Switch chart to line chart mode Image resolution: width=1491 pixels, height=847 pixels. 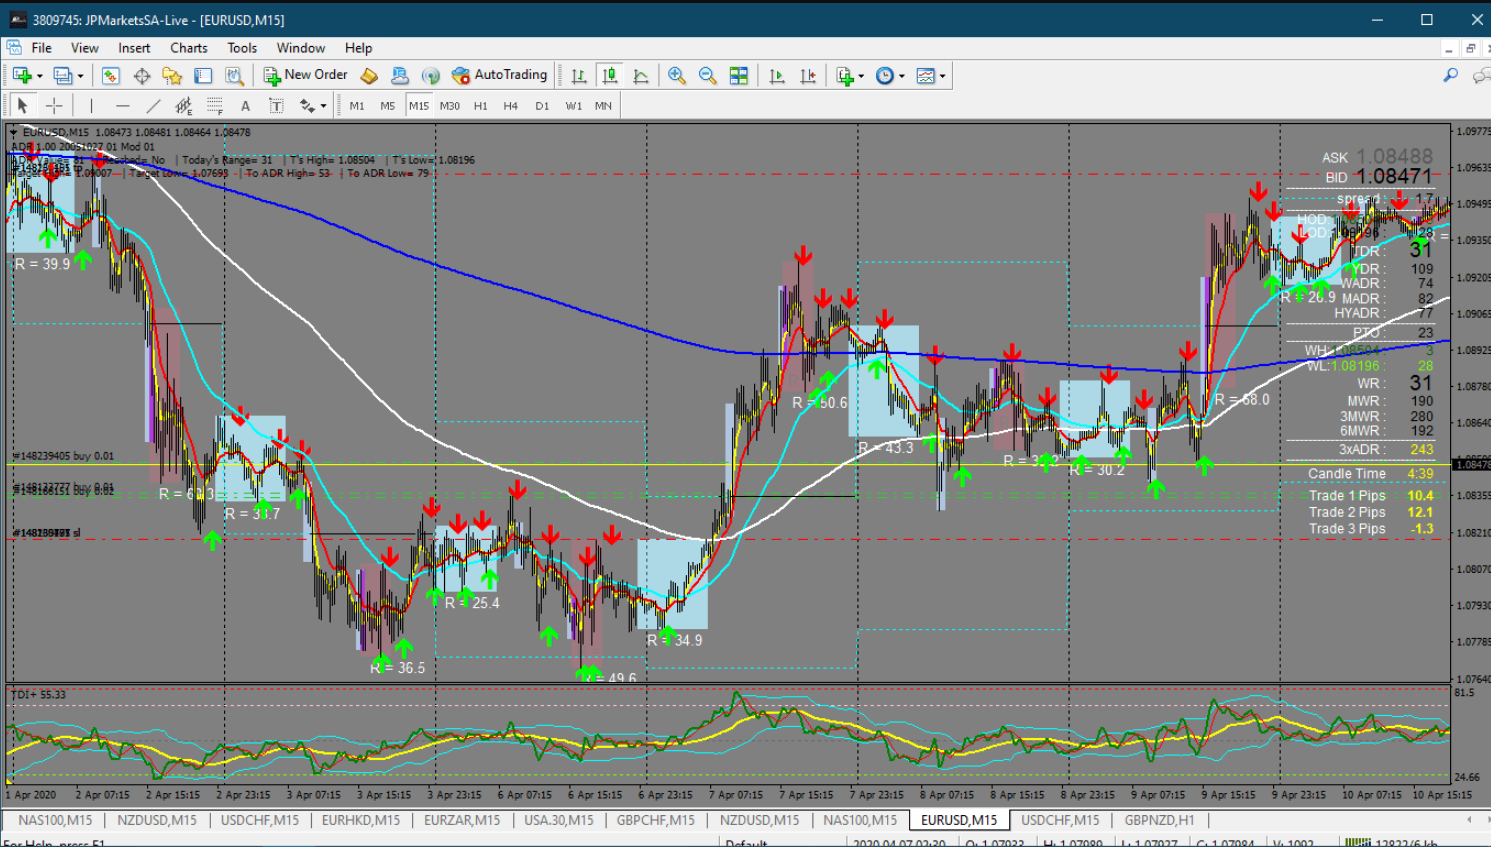[641, 76]
